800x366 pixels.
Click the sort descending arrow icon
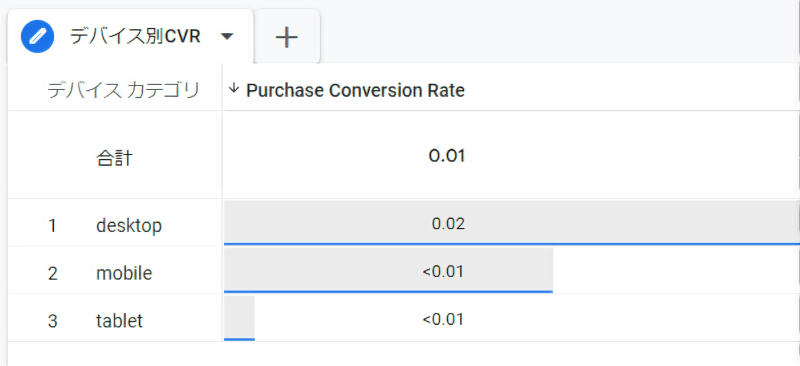(x=234, y=89)
